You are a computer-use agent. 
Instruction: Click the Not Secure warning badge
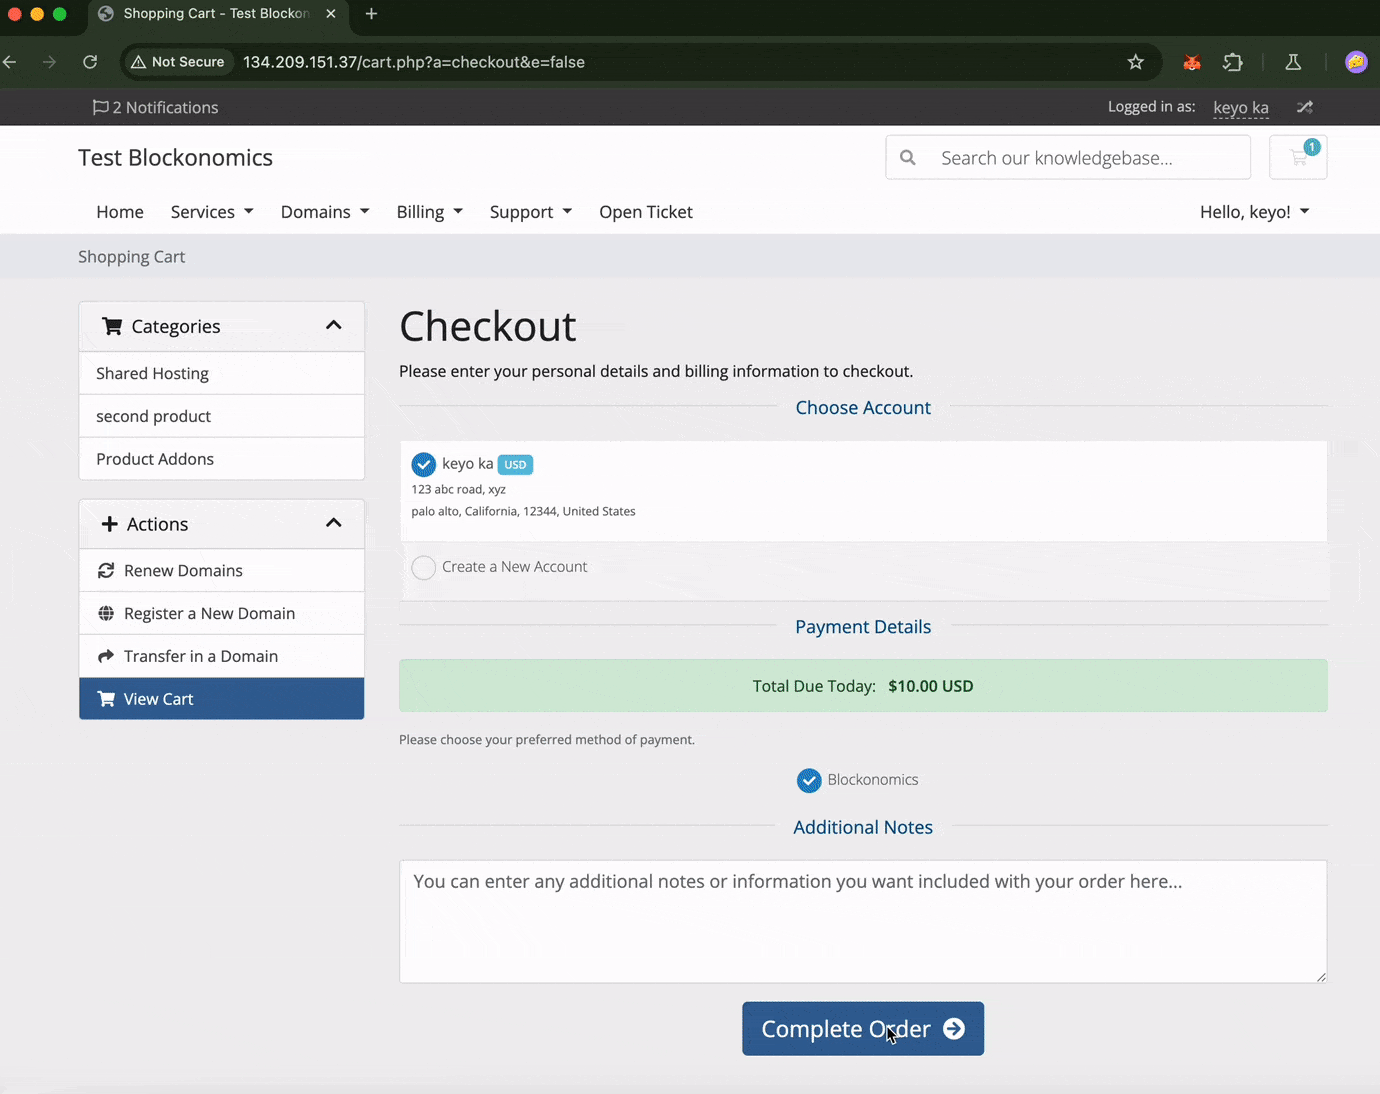tap(178, 62)
